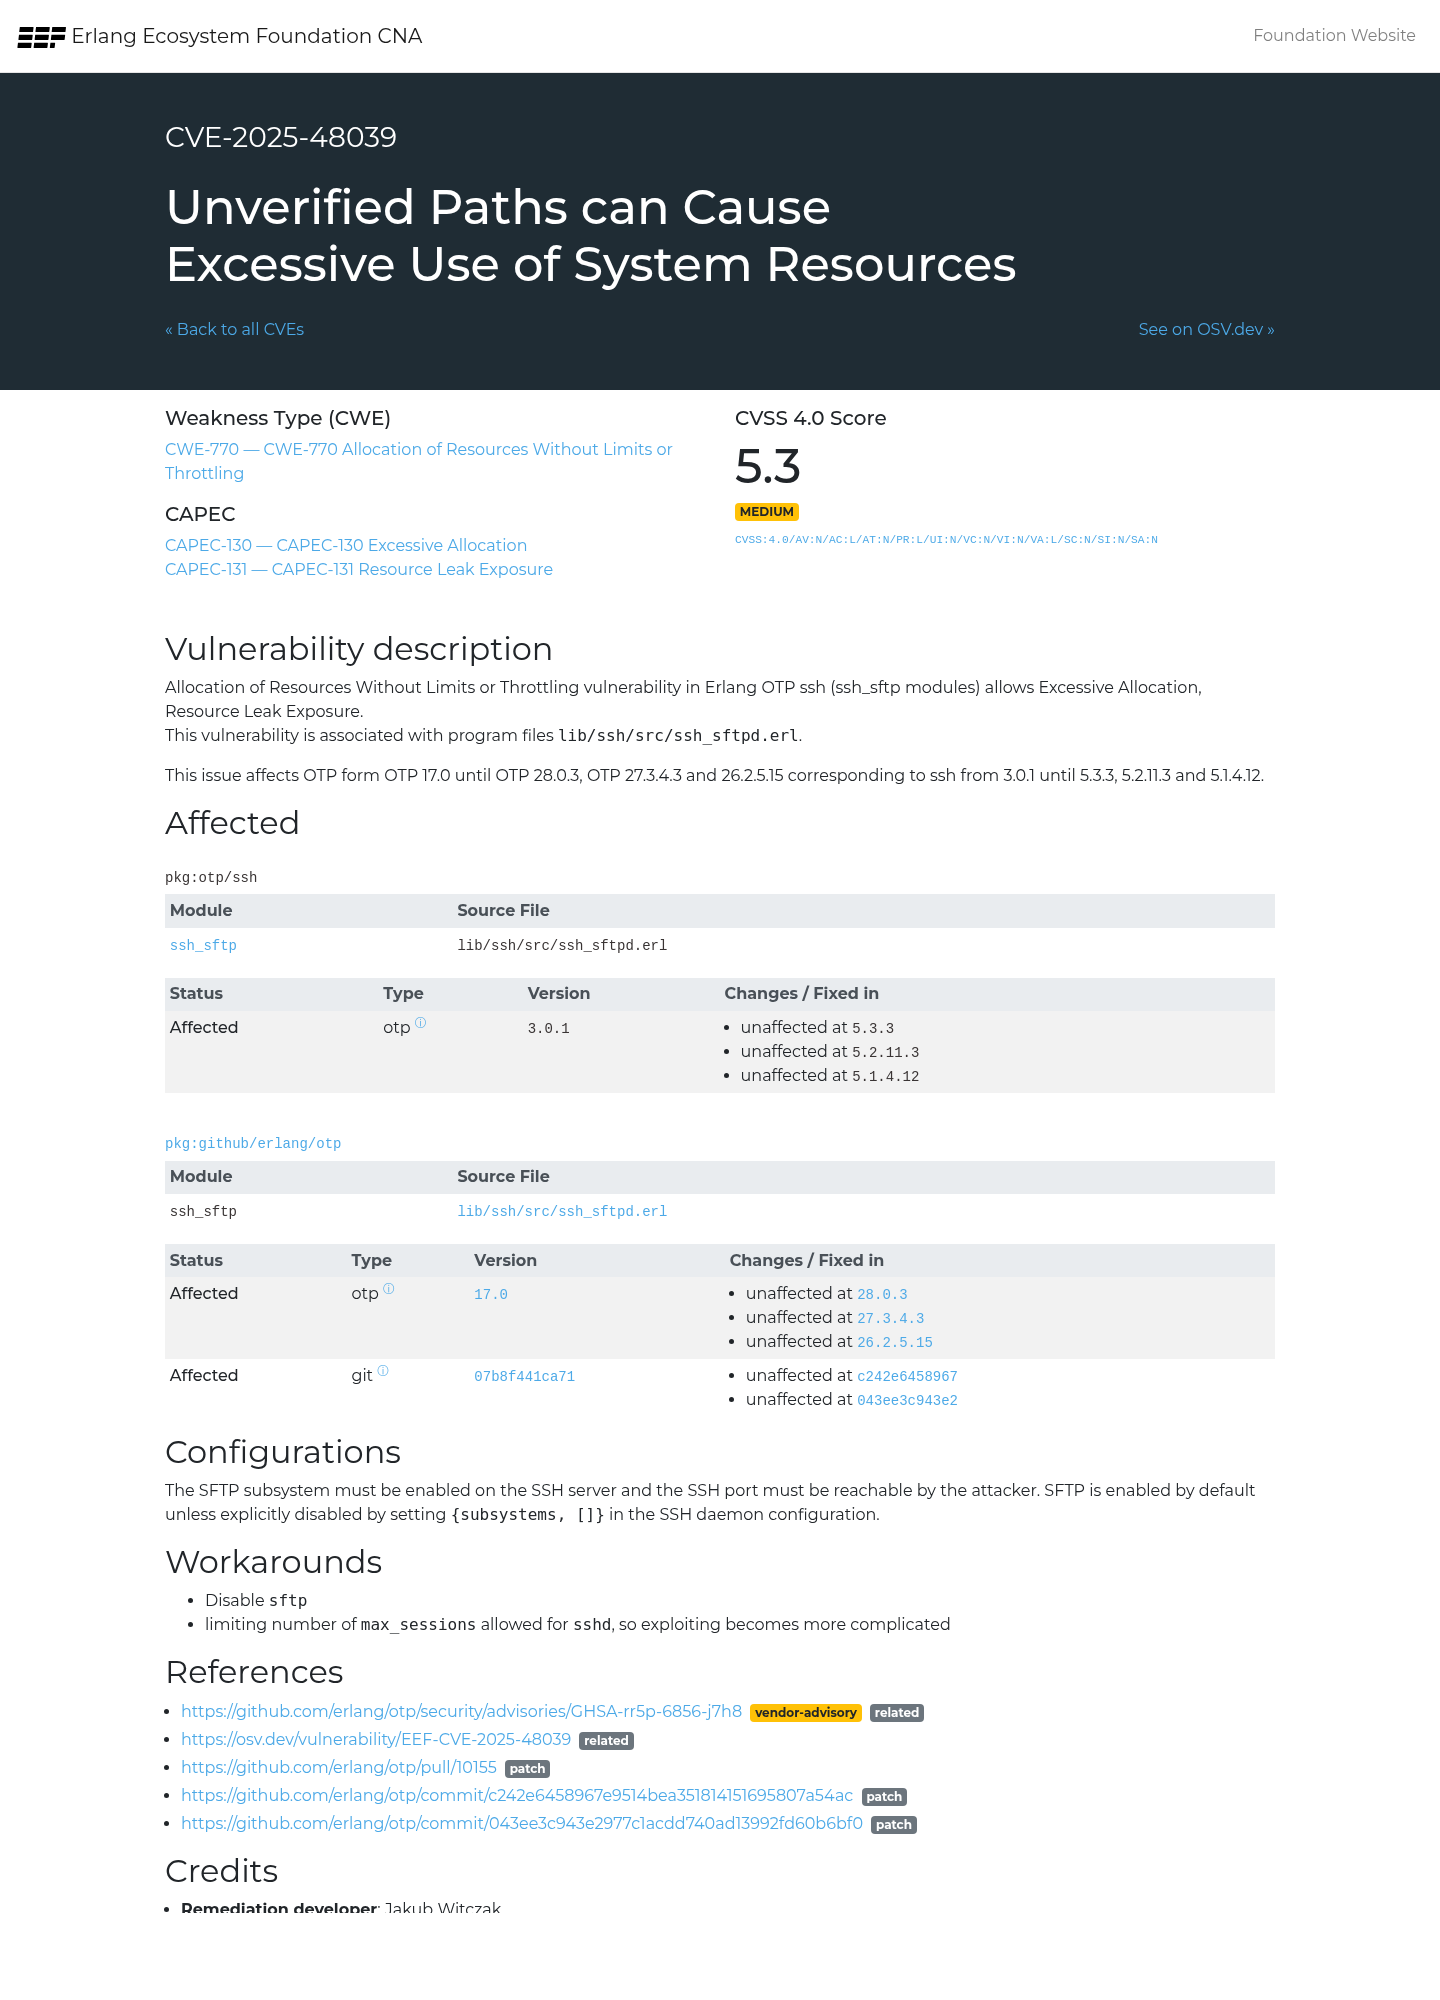Click the CVSS 4.0 vector string
Image resolution: width=1440 pixels, height=2000 pixels.
[x=946, y=540]
